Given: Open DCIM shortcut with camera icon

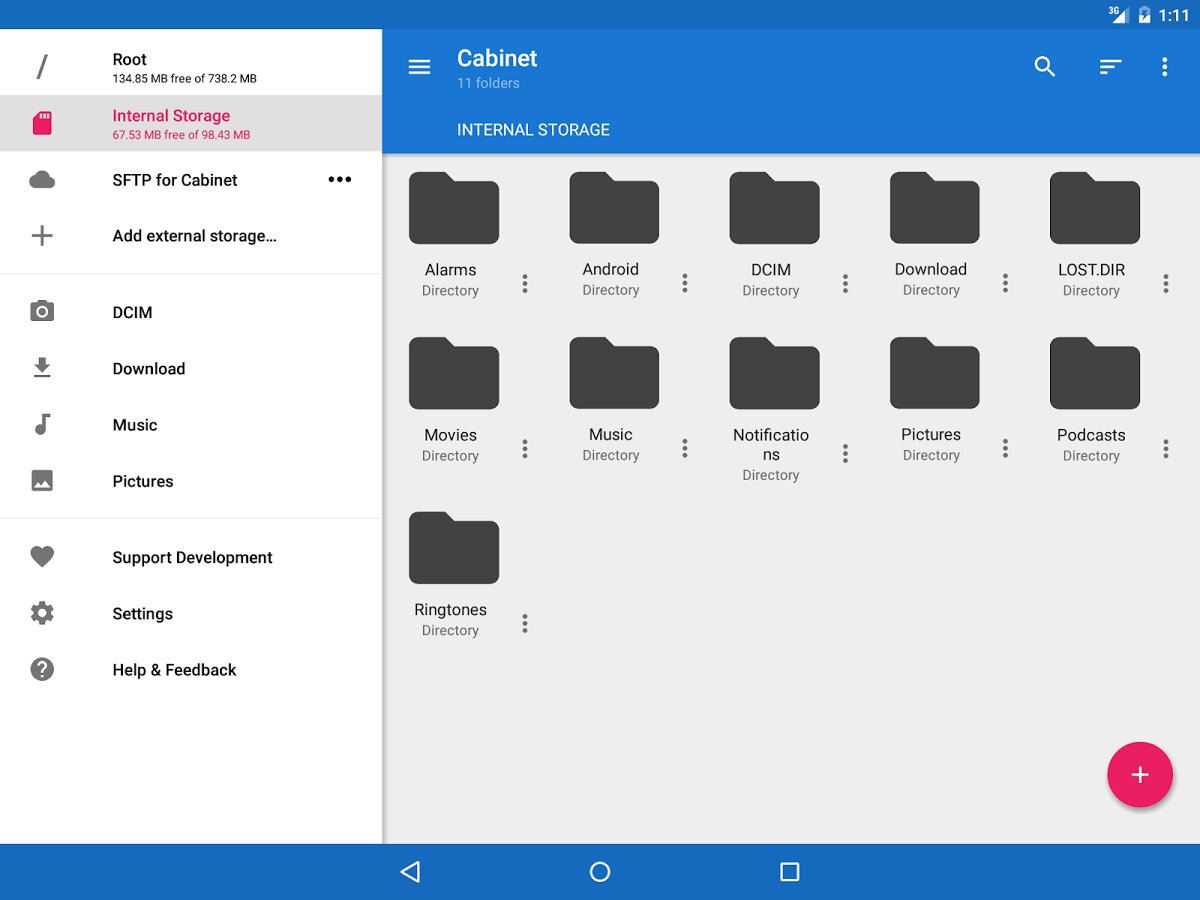Looking at the screenshot, I should 132,312.
